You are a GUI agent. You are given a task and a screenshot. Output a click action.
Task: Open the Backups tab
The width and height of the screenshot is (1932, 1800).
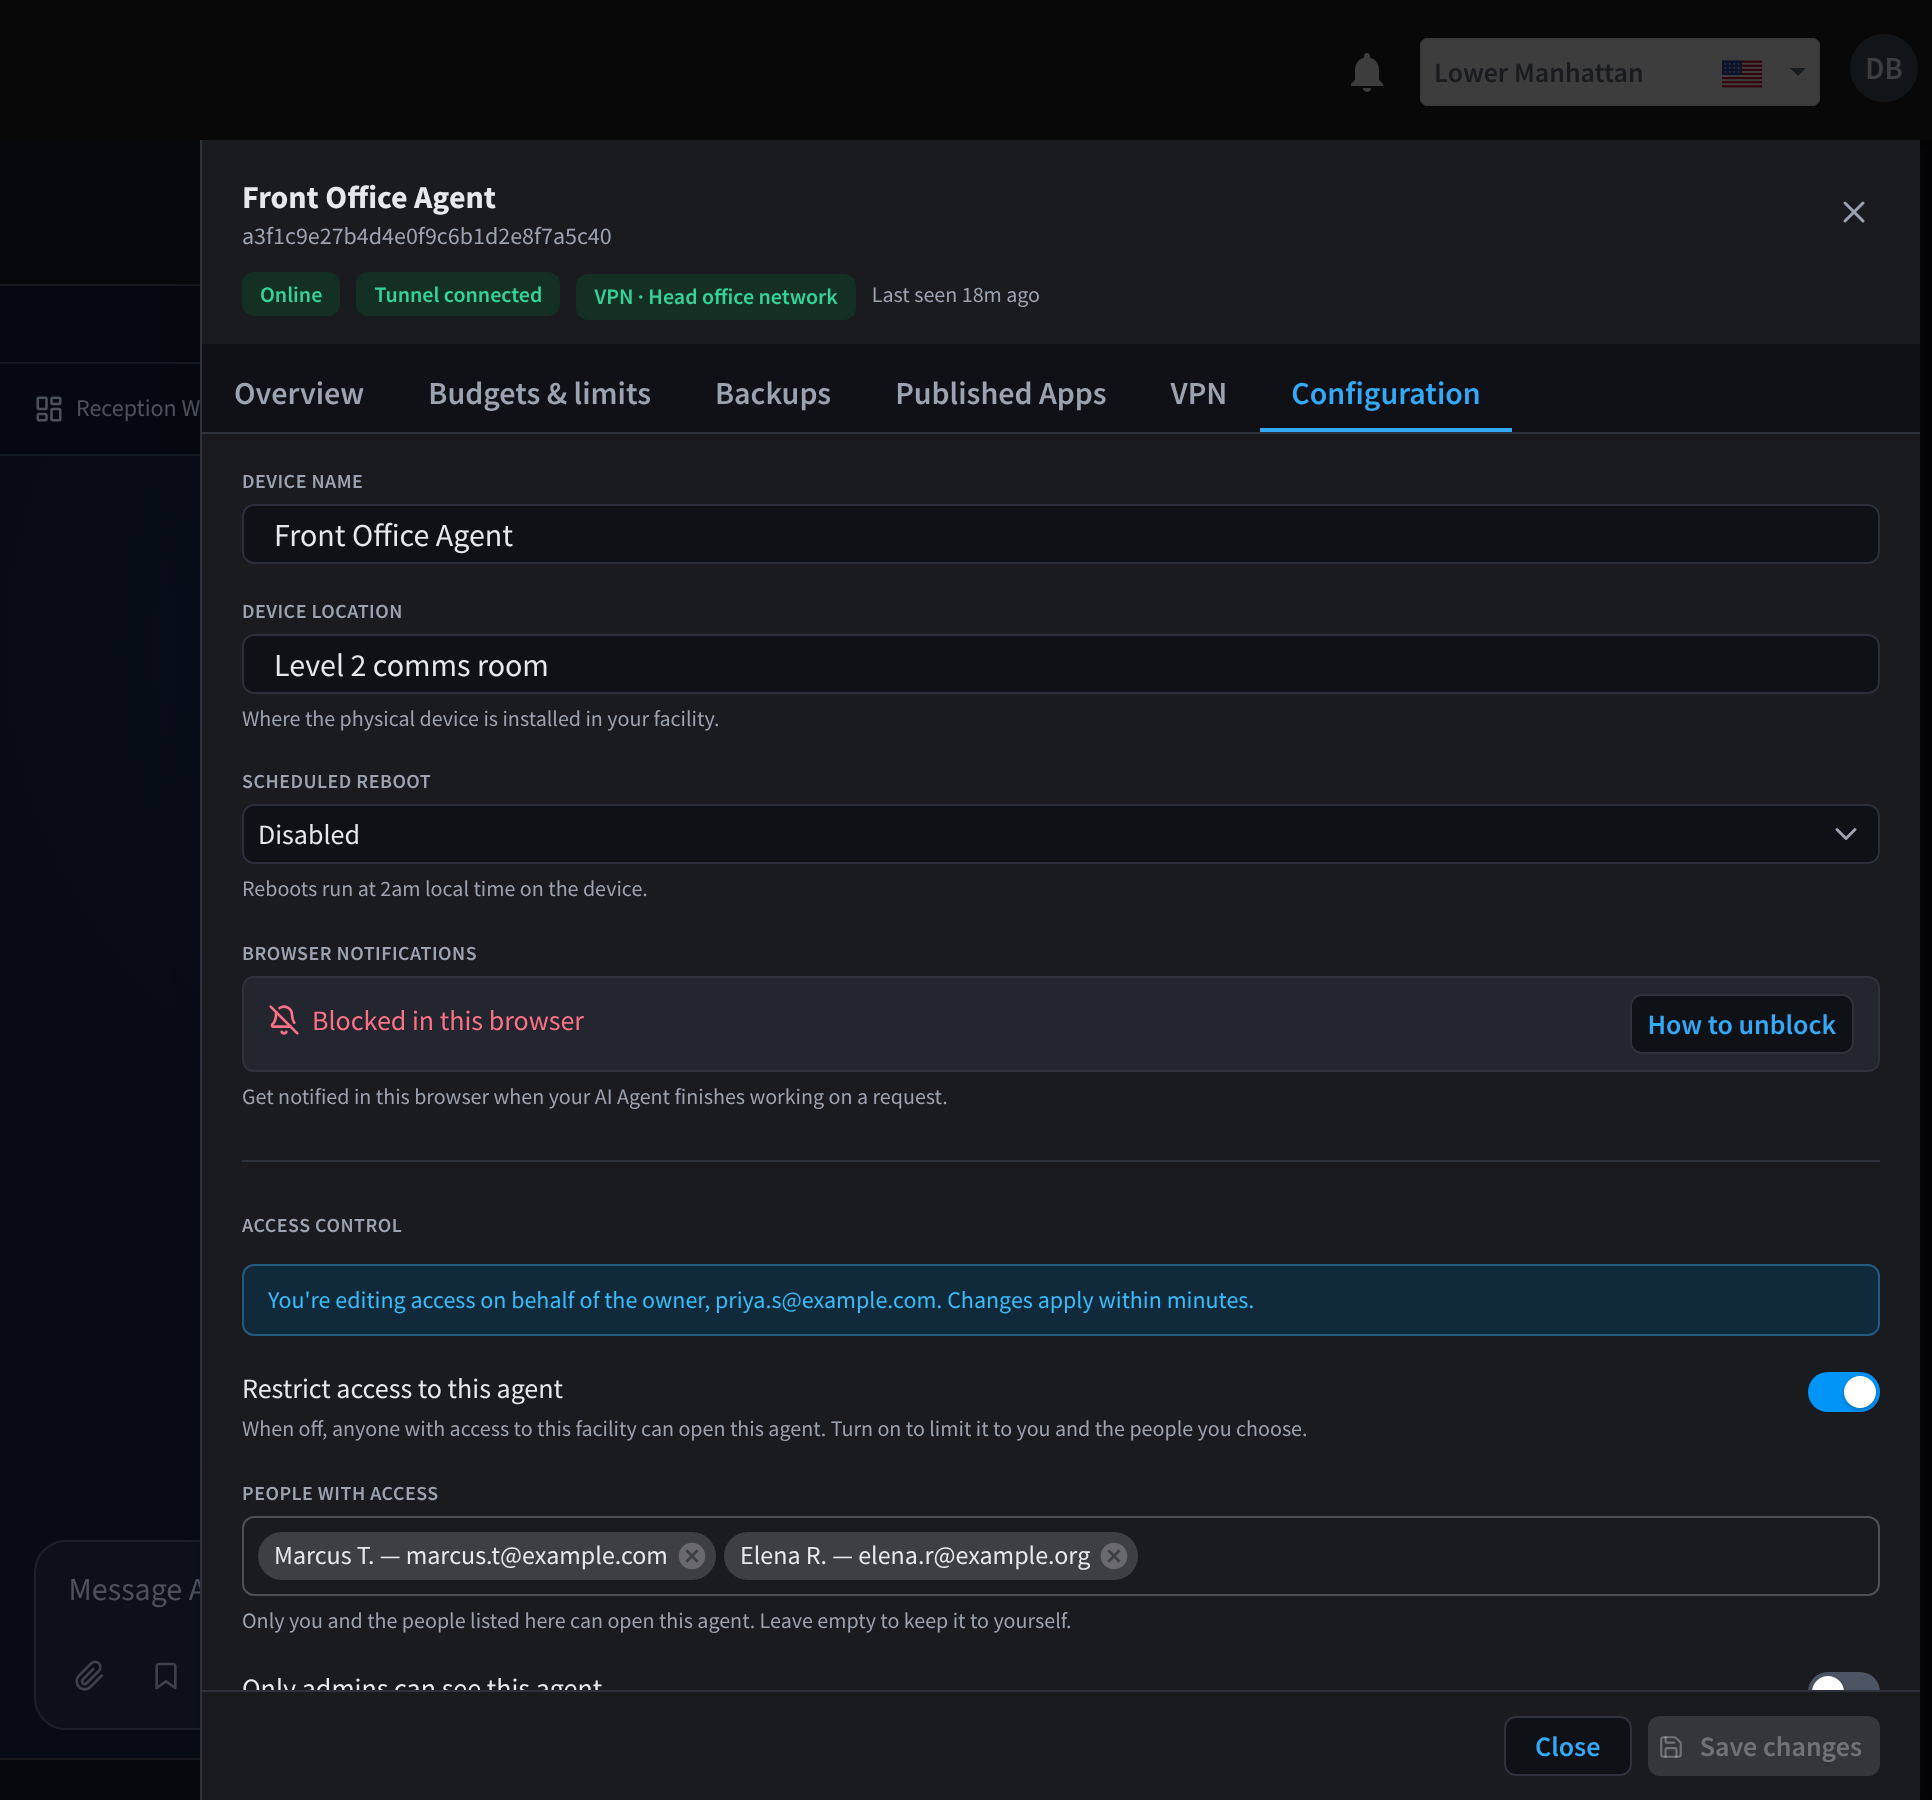tap(773, 393)
